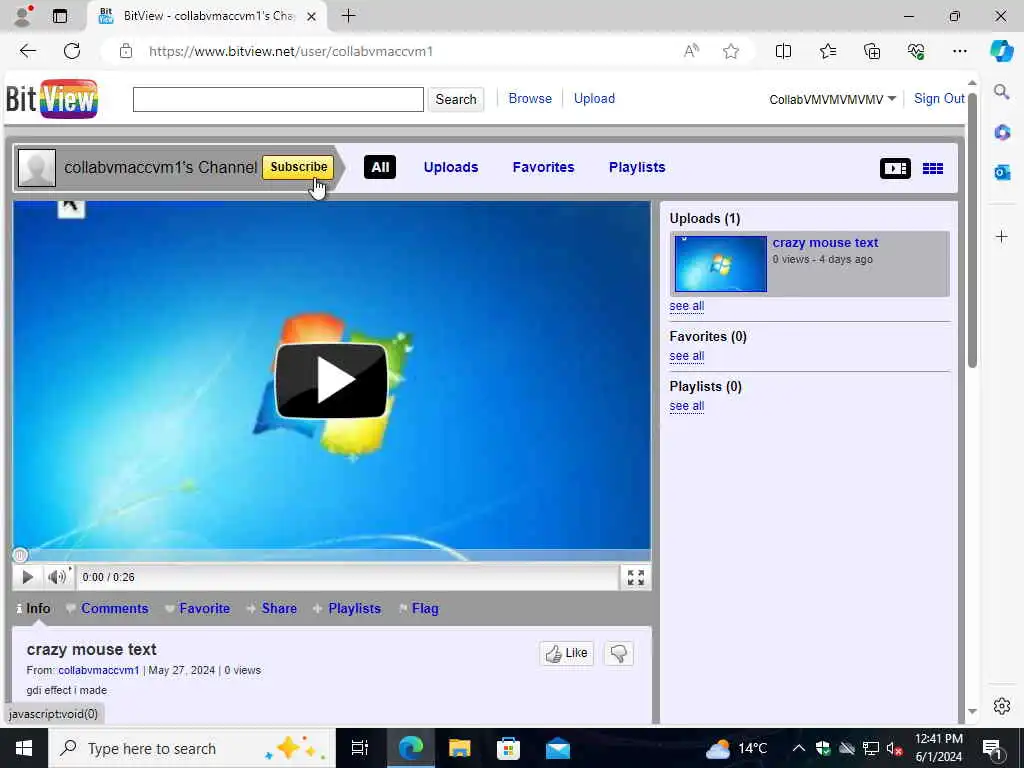The image size is (1024, 768).
Task: Open split screen icon
Action: [x=783, y=51]
